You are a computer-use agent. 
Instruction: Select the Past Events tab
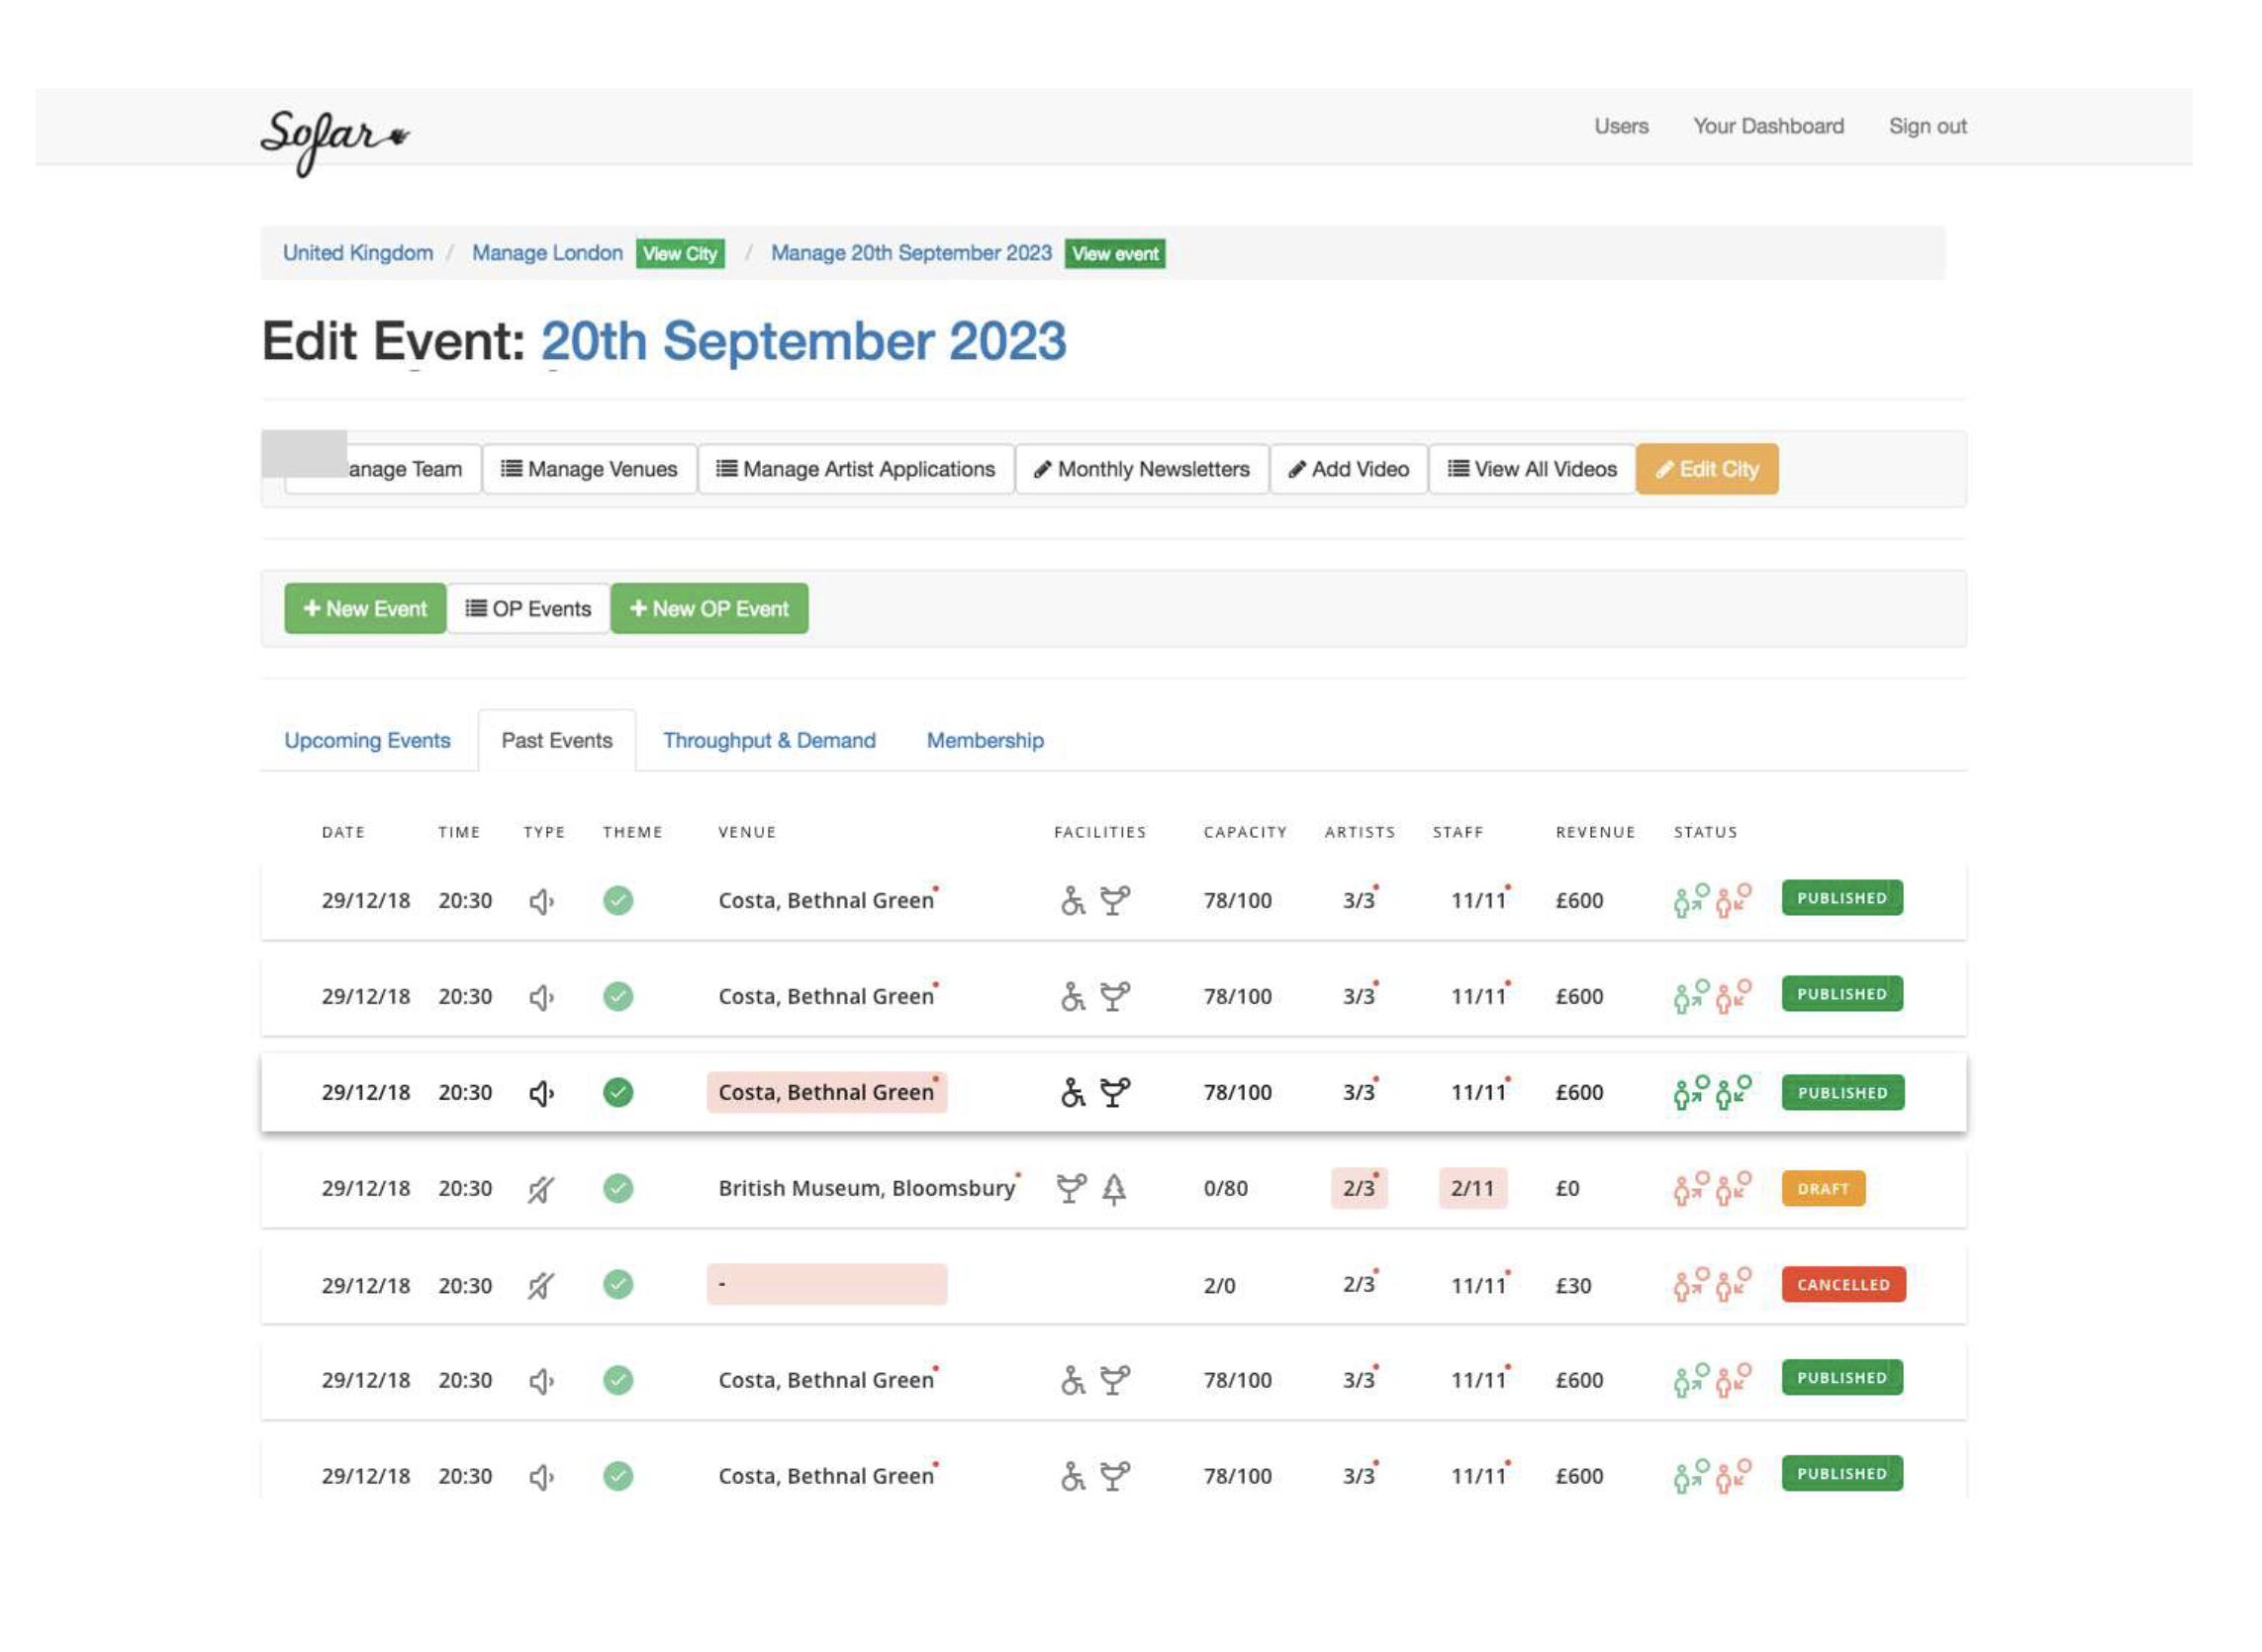[x=557, y=740]
